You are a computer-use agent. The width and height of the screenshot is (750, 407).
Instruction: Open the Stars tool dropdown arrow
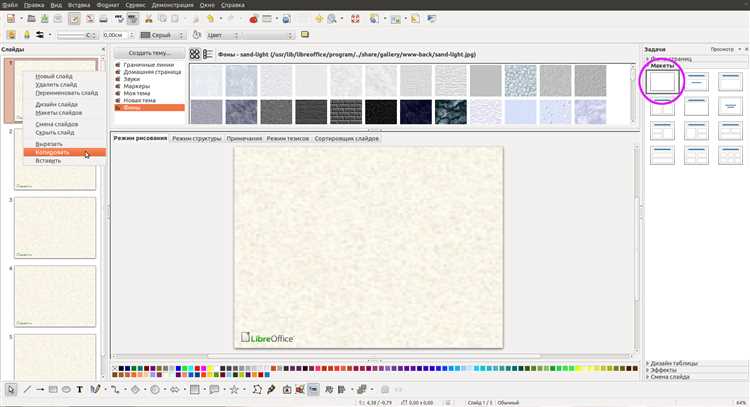point(244,390)
